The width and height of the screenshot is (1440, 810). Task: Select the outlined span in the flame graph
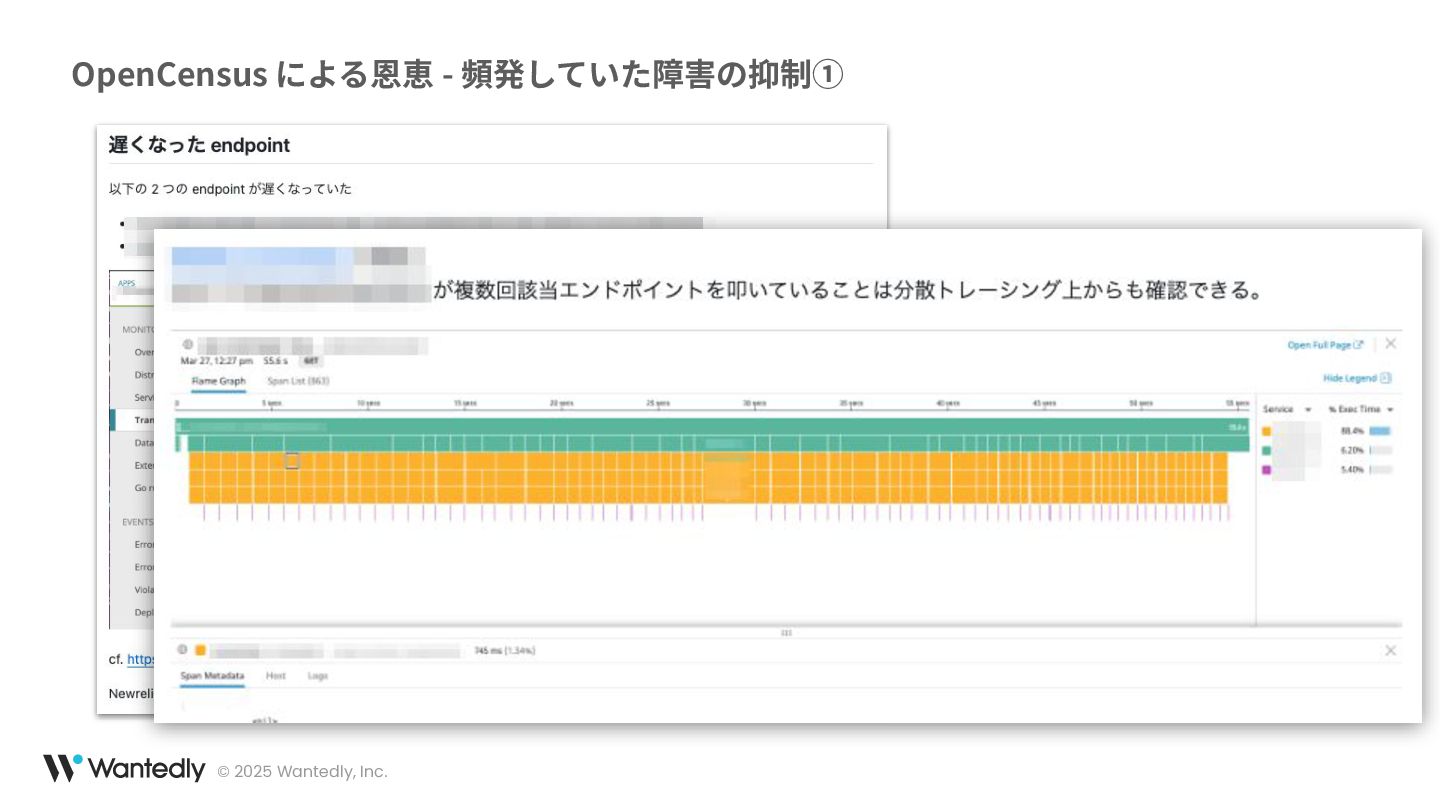[x=292, y=461]
